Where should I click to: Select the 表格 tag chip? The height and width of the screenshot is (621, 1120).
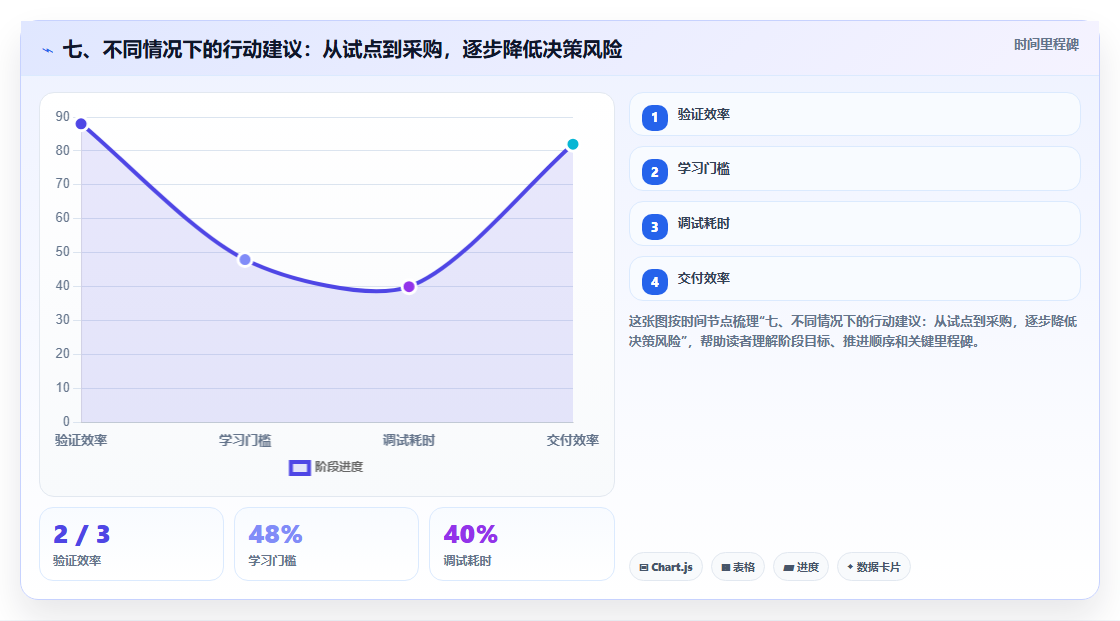[x=738, y=567]
